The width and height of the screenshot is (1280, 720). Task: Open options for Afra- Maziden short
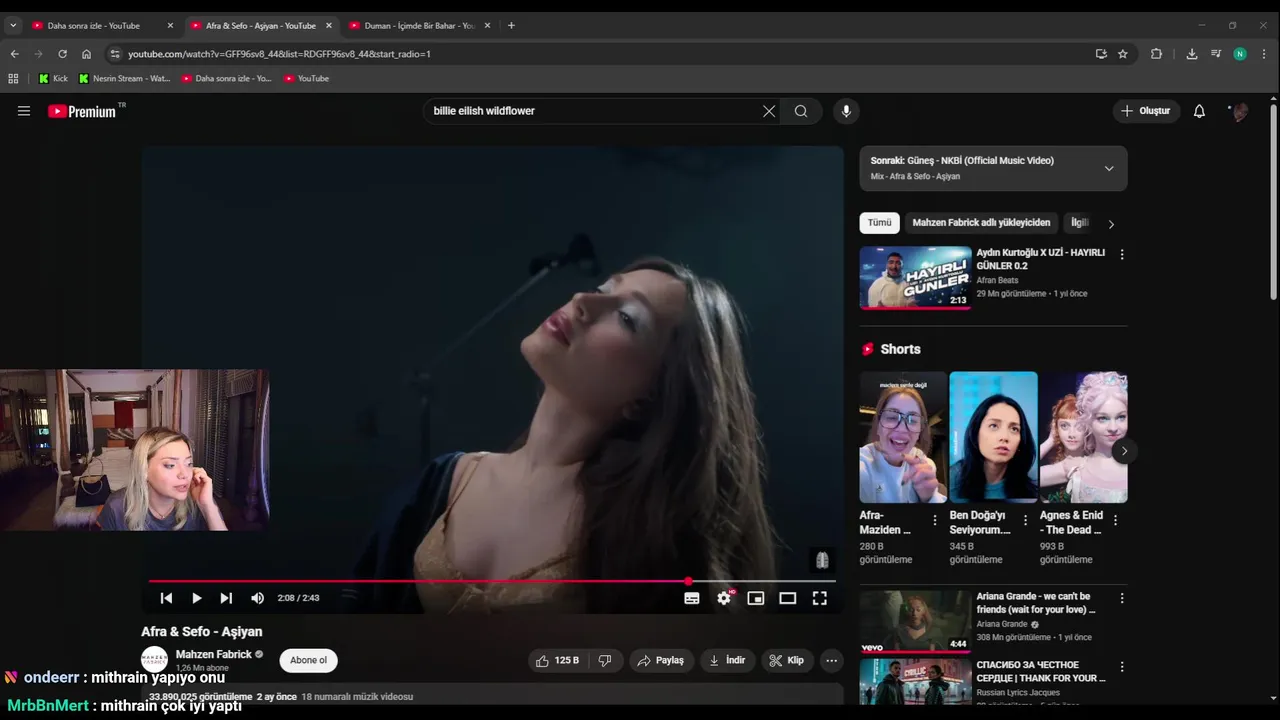pos(935,520)
